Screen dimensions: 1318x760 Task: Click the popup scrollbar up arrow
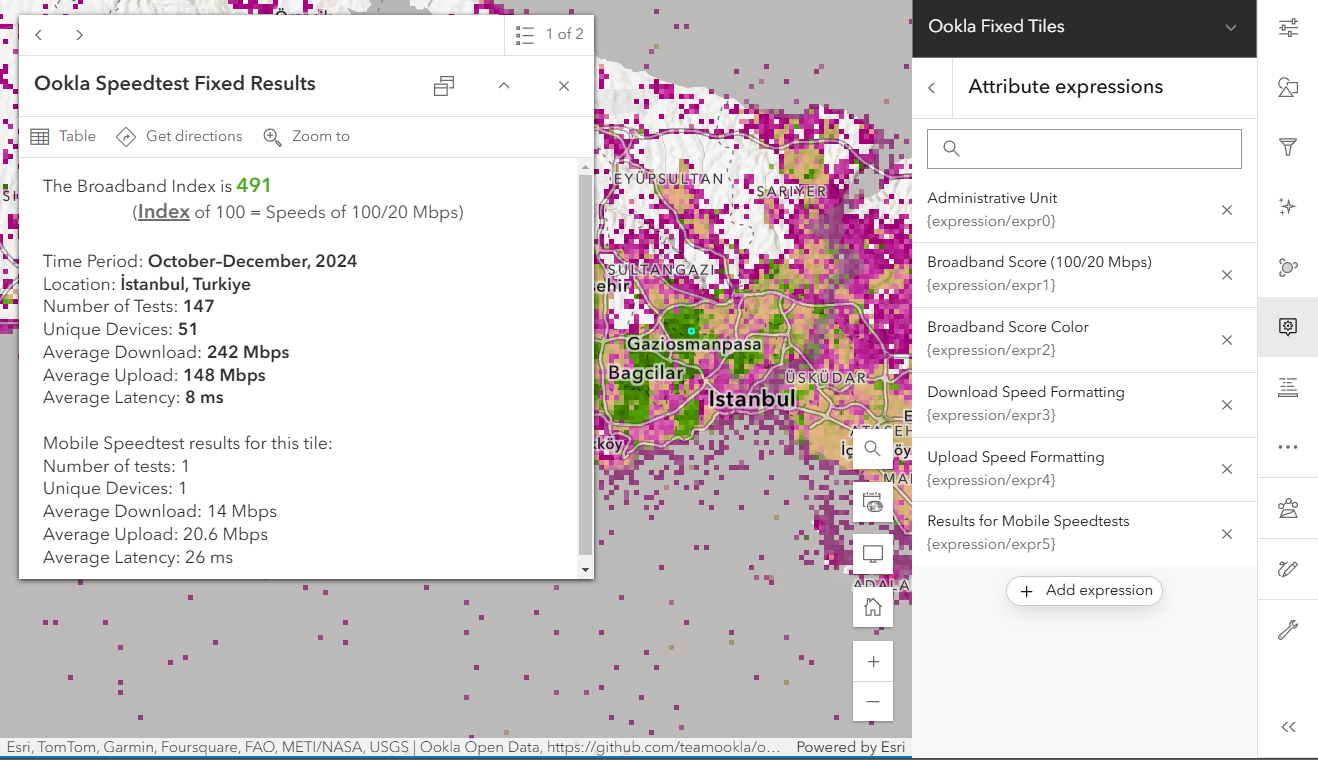click(586, 165)
